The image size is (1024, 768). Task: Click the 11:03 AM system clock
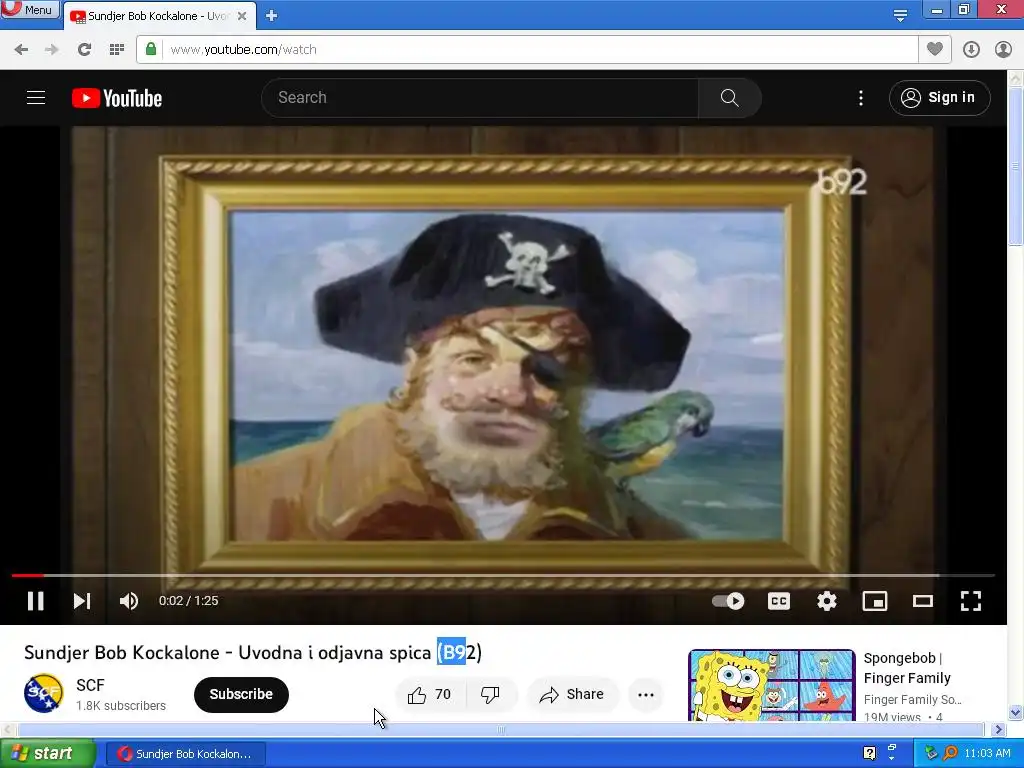[x=987, y=754]
